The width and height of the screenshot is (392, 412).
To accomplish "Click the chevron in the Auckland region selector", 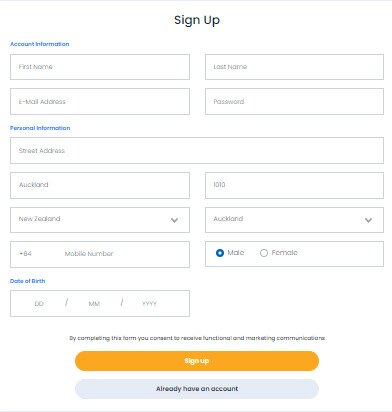I will coord(368,220).
